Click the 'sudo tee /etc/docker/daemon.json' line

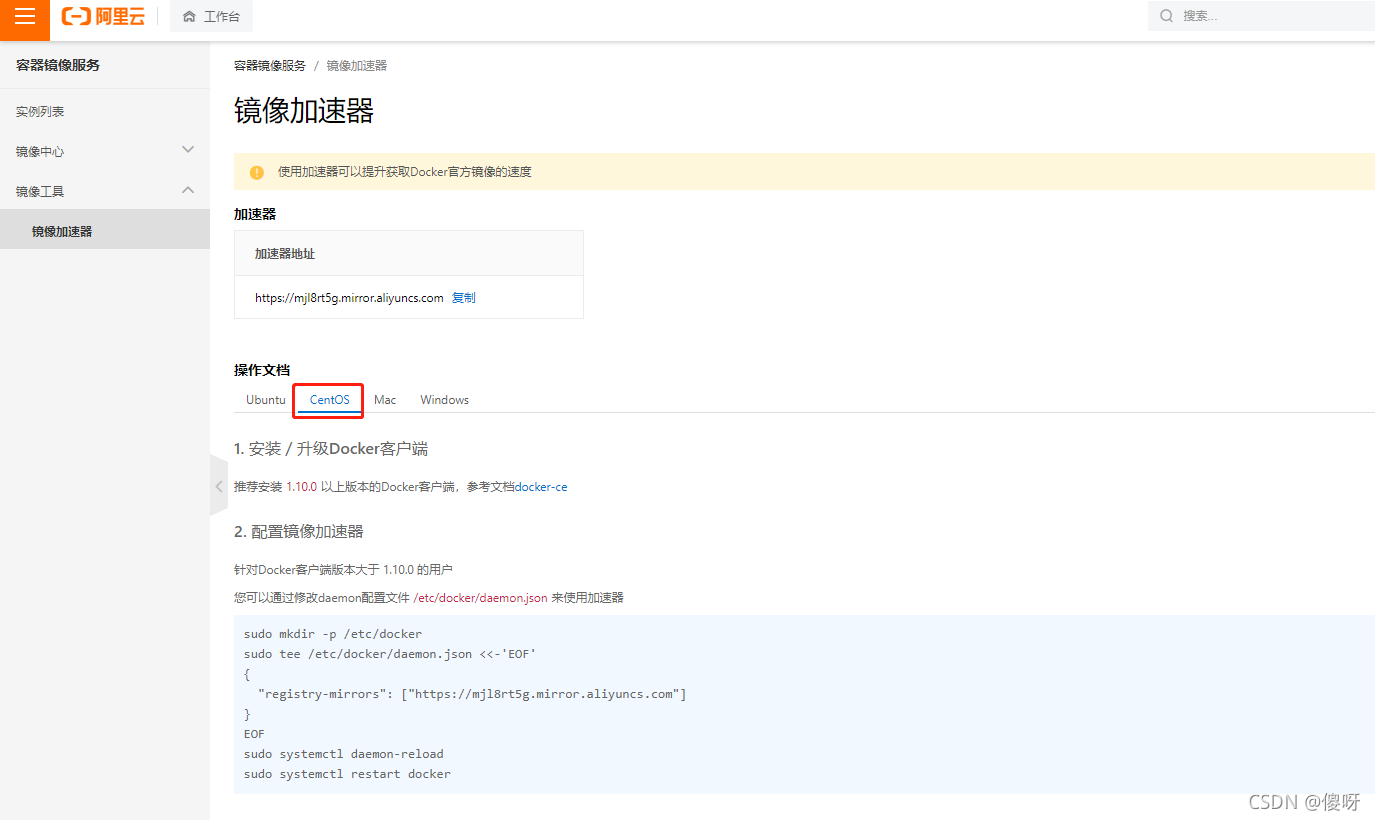point(390,654)
